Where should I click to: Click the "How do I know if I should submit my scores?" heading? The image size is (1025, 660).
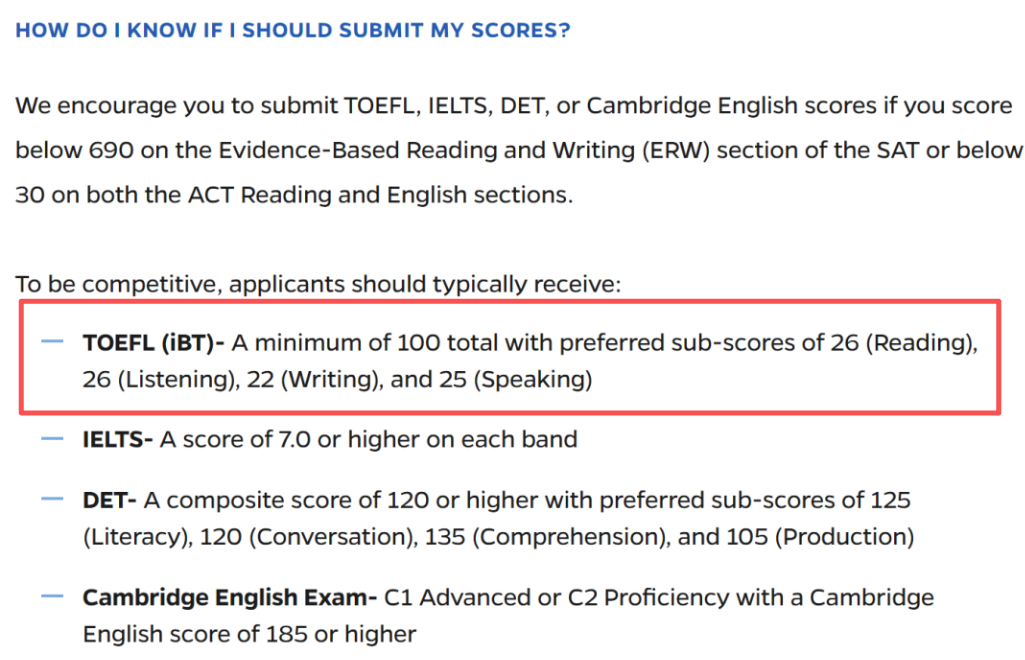(x=292, y=30)
